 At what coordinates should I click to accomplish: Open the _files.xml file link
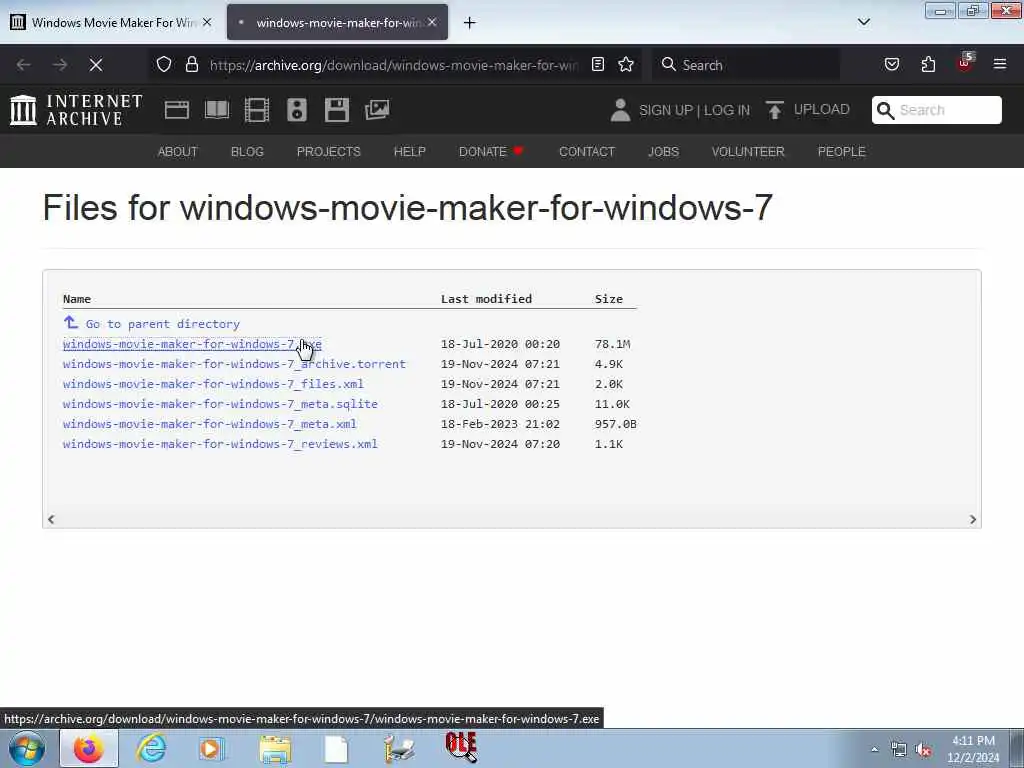click(213, 384)
